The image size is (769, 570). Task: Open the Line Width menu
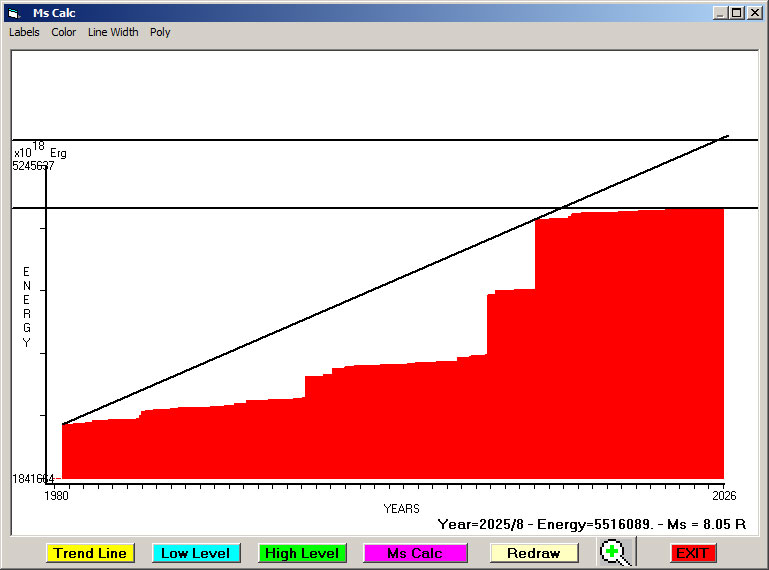pyautogui.click(x=113, y=32)
